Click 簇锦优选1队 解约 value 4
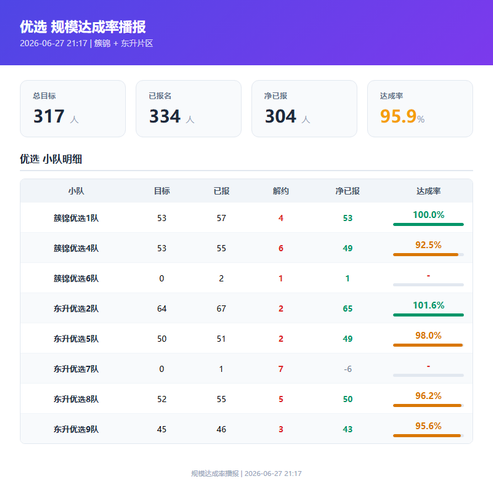Viewport: 493px width, 500px height. (x=281, y=218)
